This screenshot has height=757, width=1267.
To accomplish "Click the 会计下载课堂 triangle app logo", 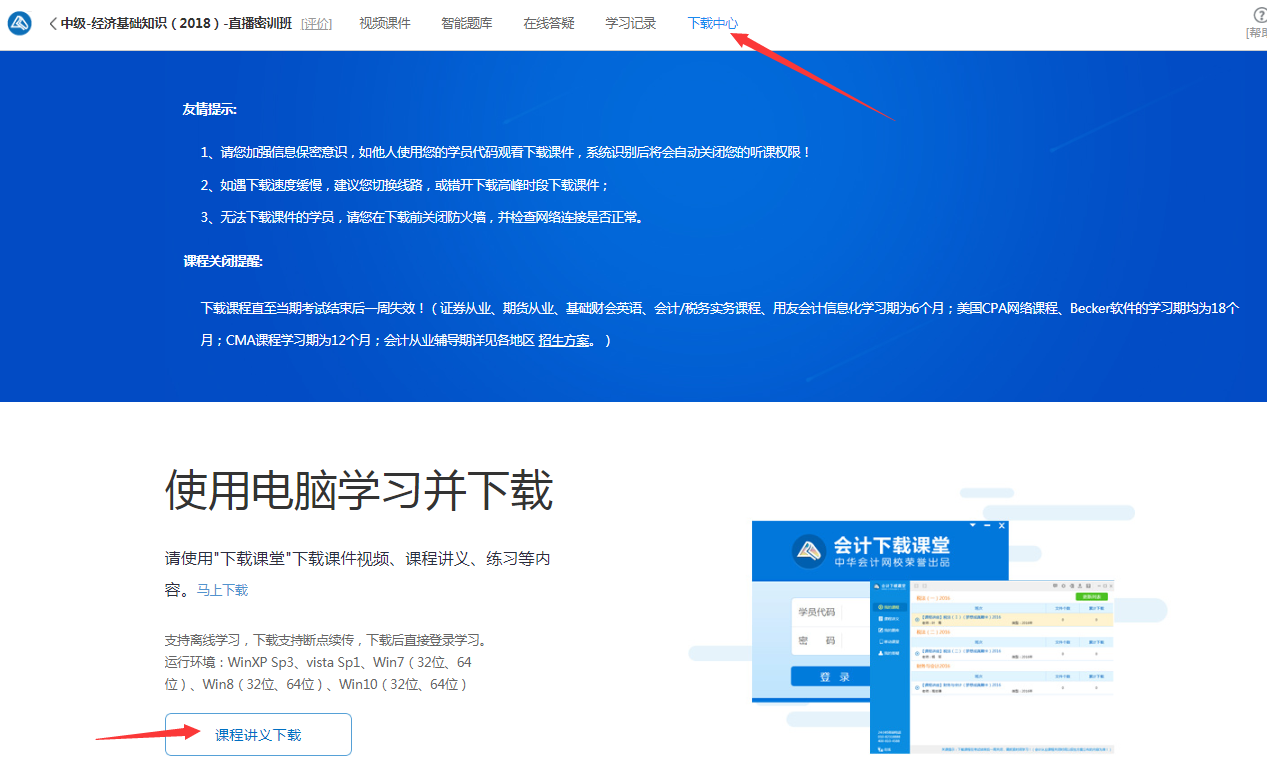I will click(x=808, y=550).
